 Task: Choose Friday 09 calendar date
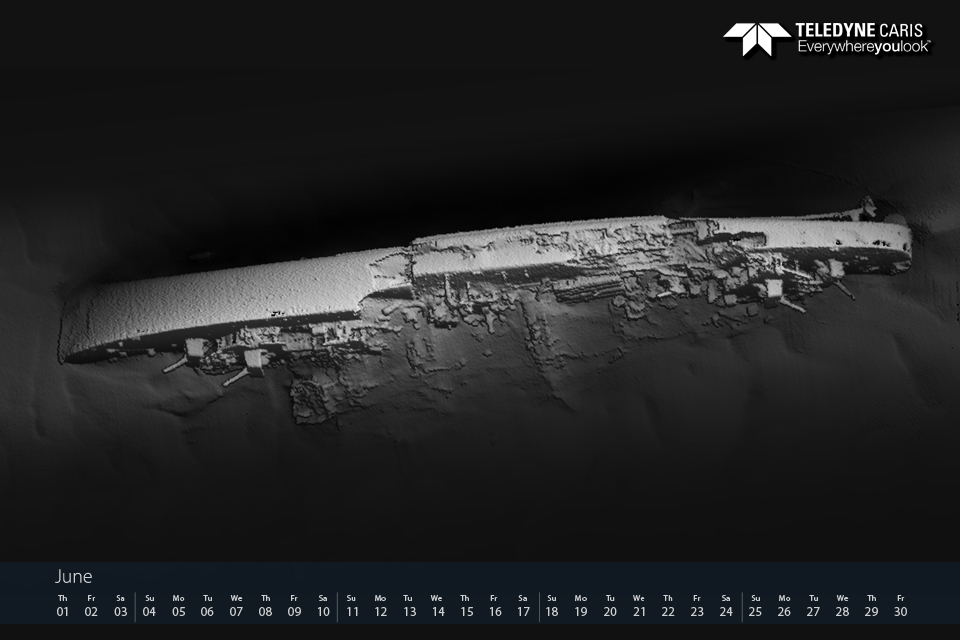(294, 605)
